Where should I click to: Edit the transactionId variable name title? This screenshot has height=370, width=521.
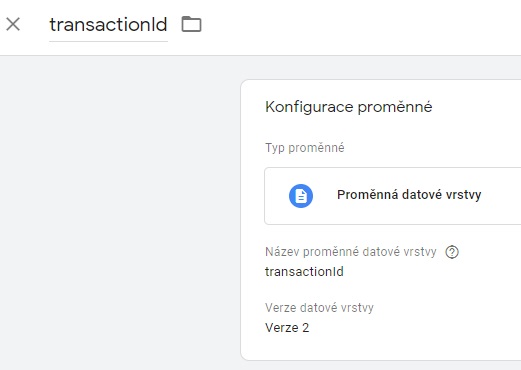click(x=108, y=25)
